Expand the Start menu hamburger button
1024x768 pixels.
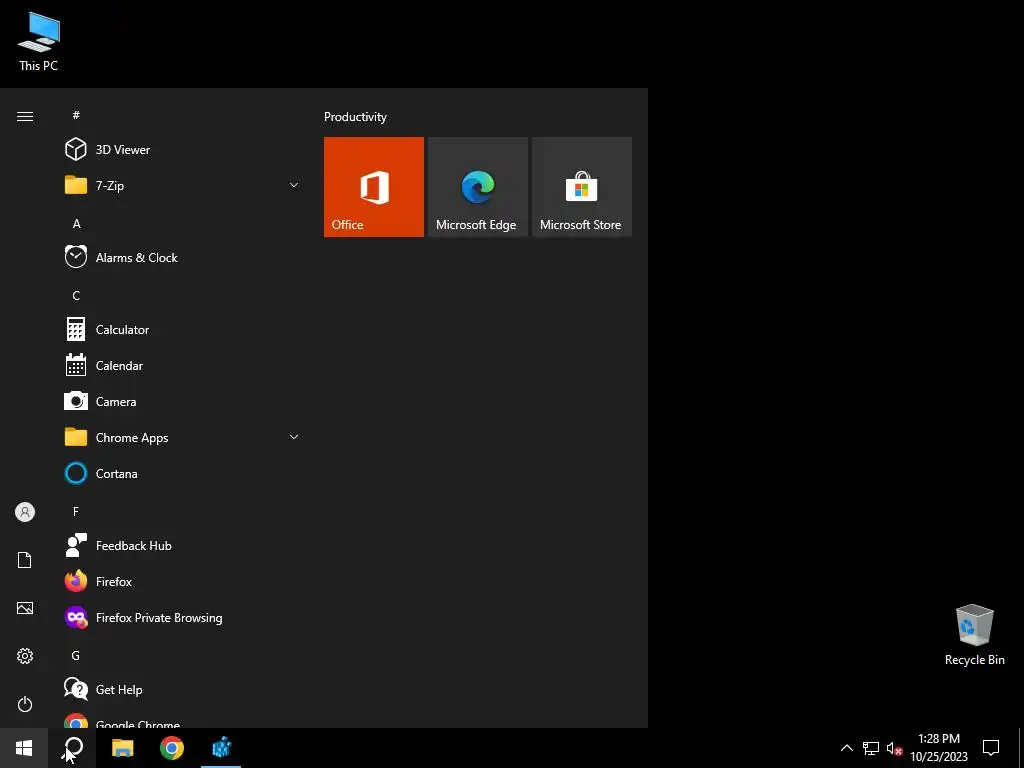(25, 116)
